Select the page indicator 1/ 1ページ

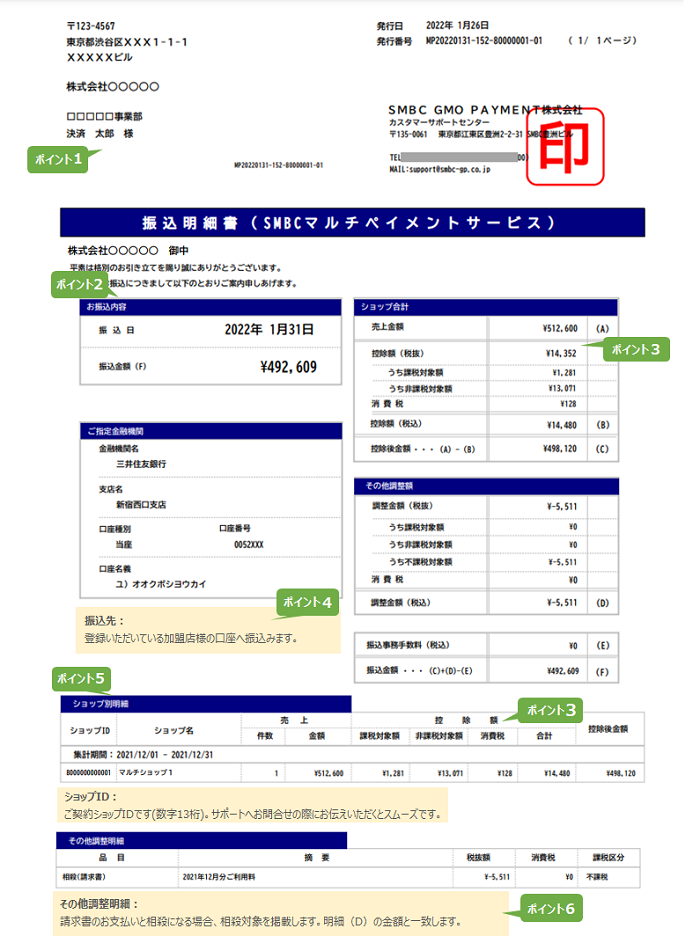click(x=602, y=41)
